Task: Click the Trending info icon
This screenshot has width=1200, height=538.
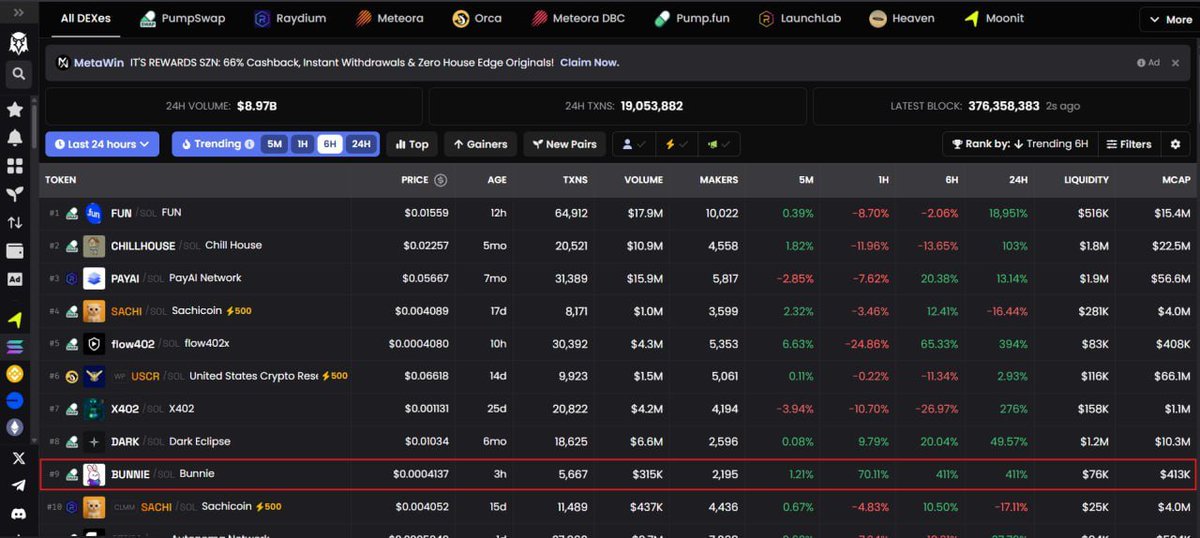Action: click(249, 144)
